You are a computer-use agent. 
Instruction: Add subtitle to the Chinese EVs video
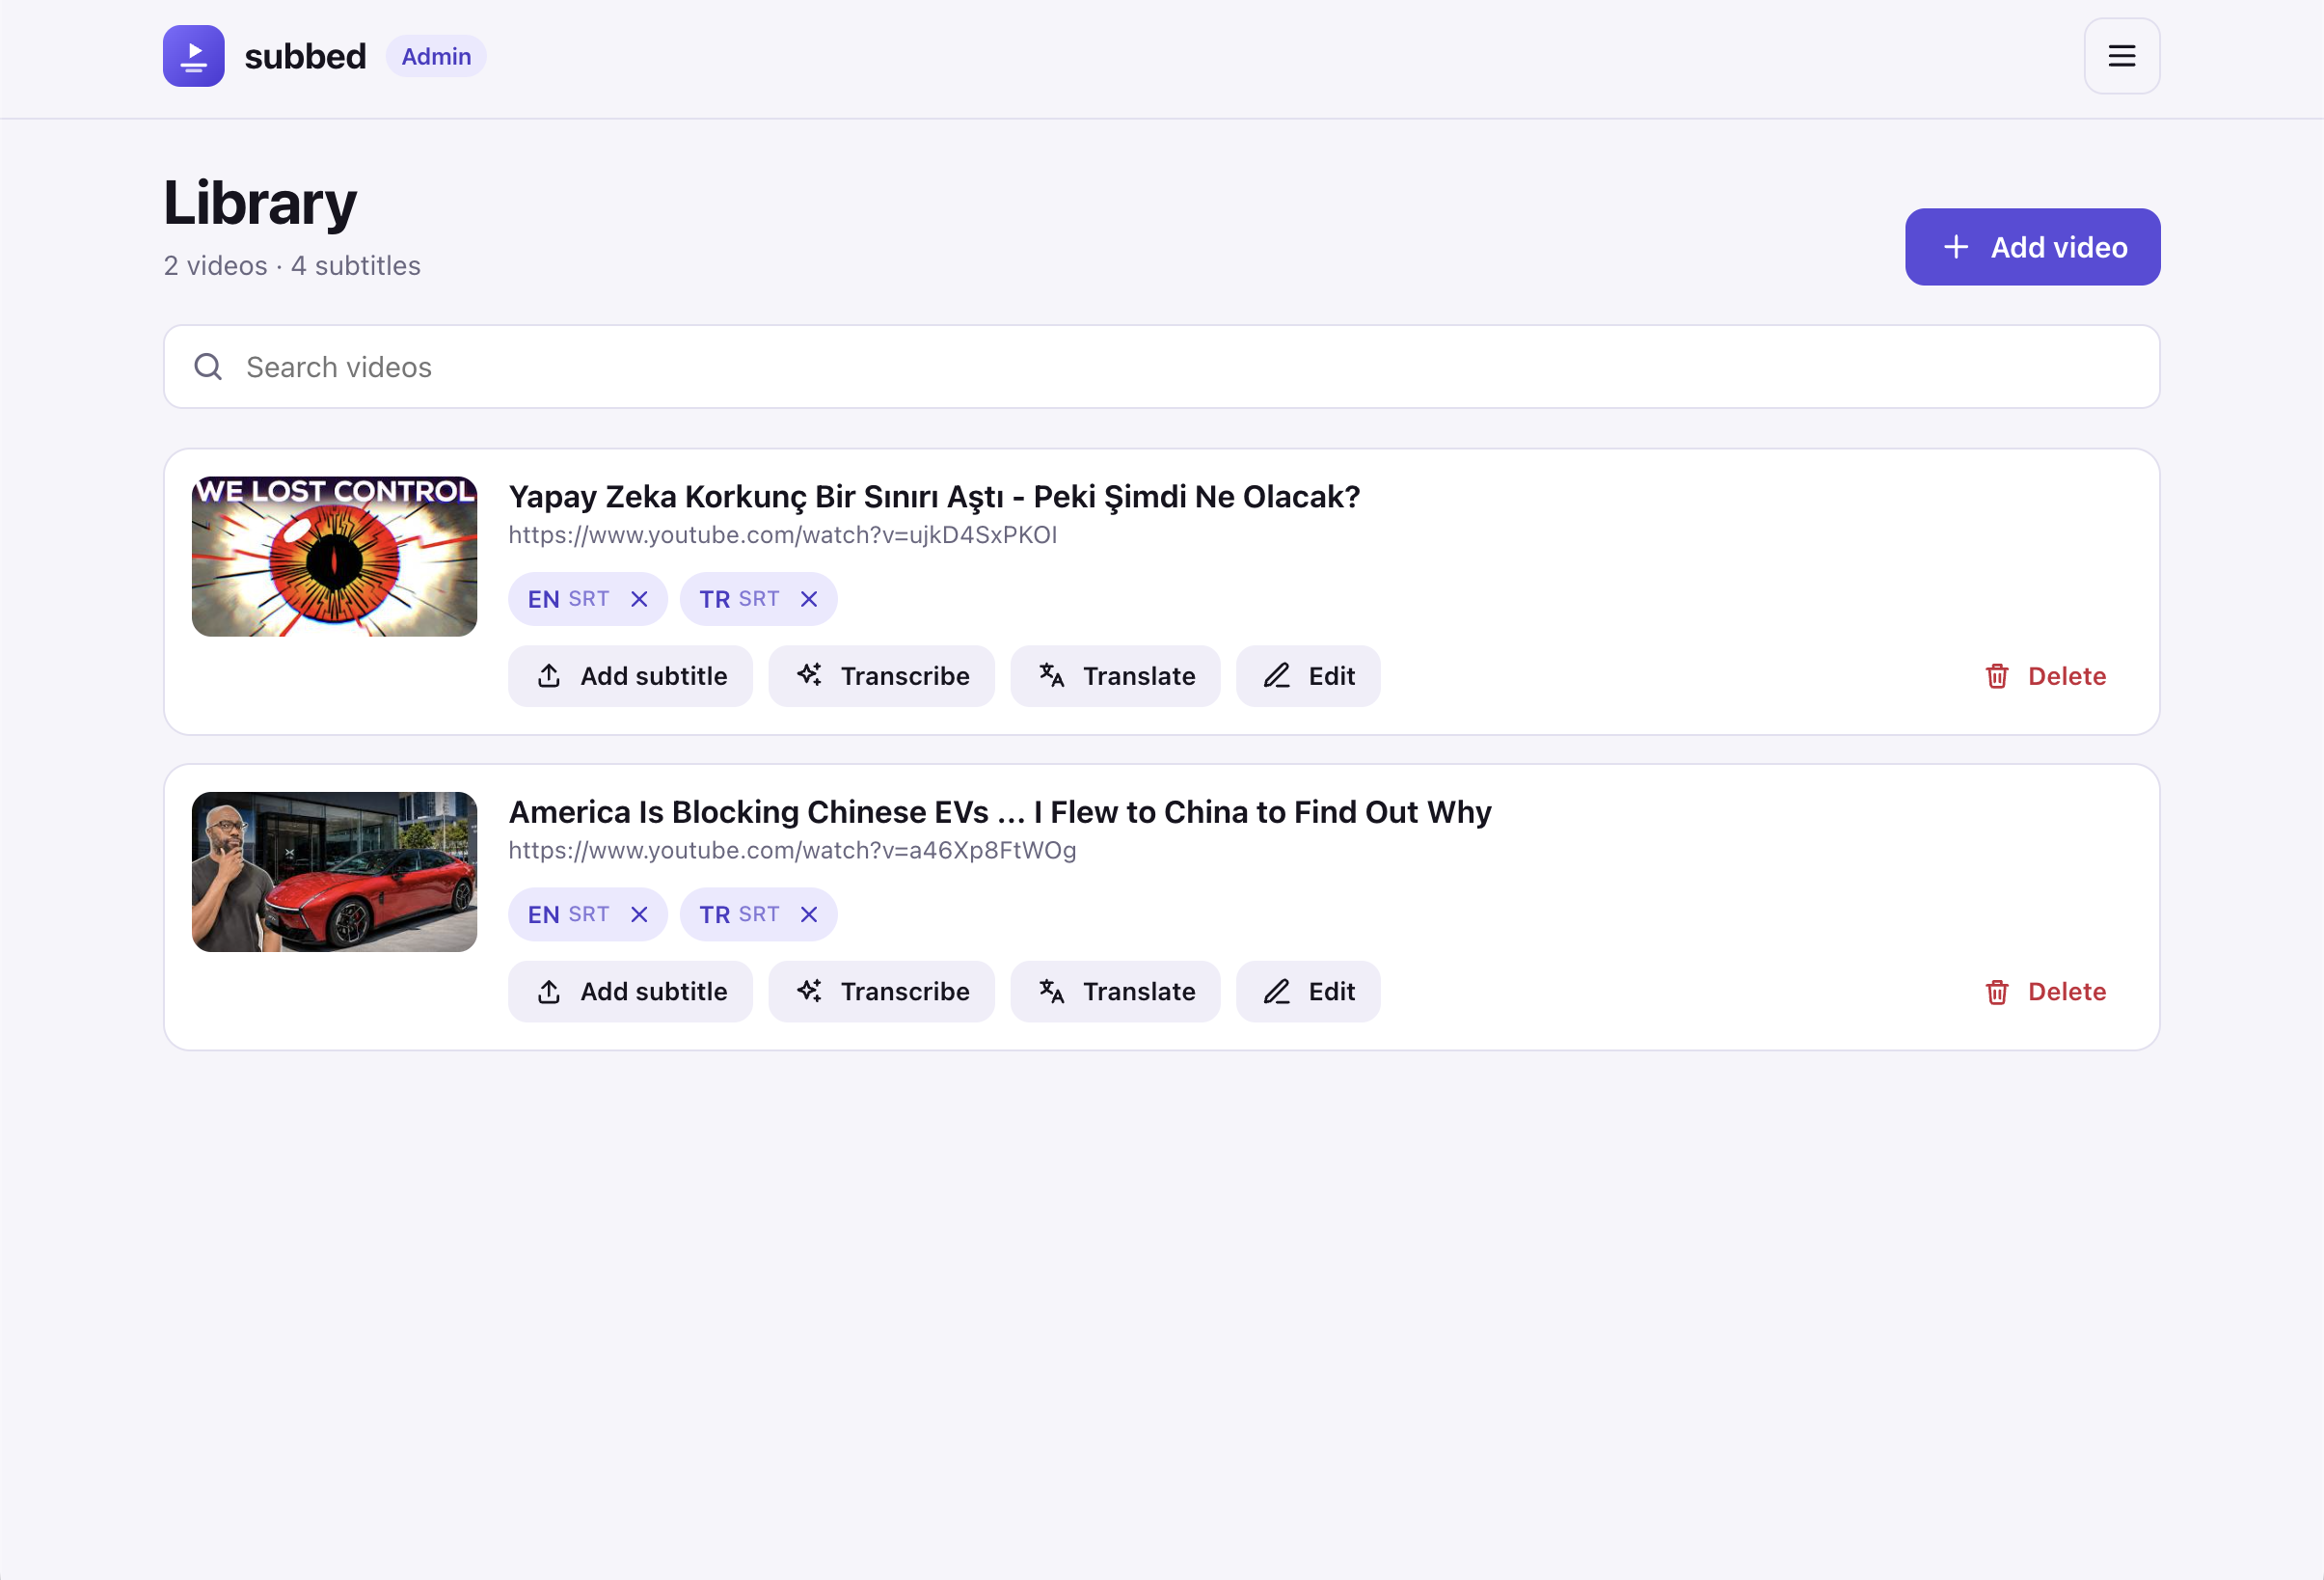pyautogui.click(x=630, y=992)
